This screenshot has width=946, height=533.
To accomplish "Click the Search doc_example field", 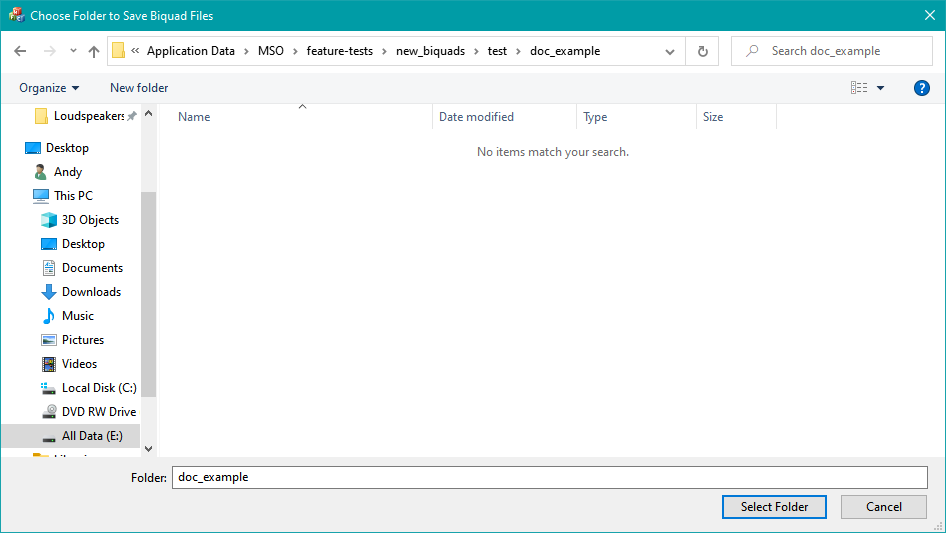I will point(831,51).
